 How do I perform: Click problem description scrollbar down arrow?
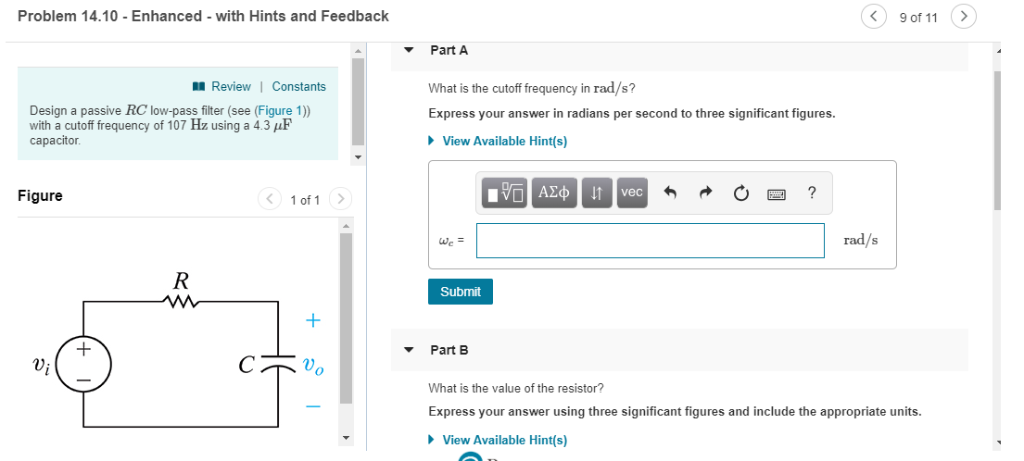(358, 156)
